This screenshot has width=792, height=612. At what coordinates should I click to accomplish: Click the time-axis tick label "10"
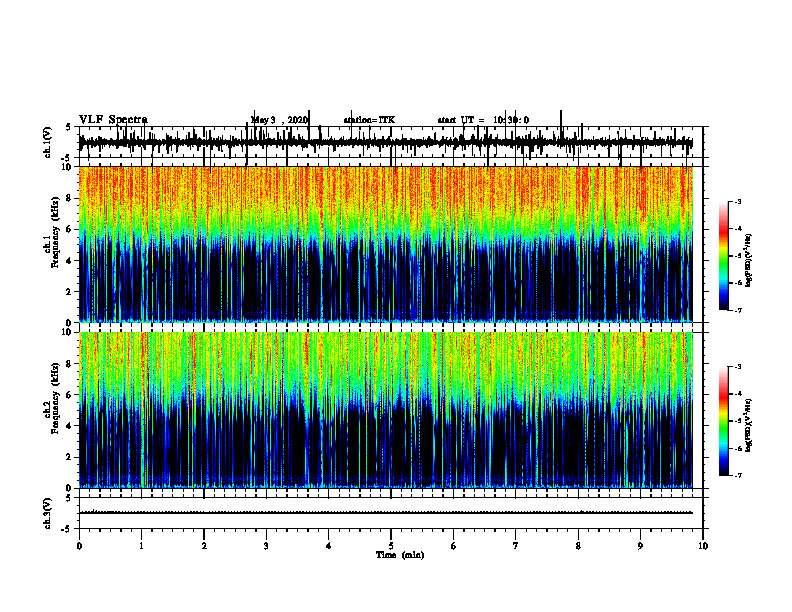[x=703, y=546]
